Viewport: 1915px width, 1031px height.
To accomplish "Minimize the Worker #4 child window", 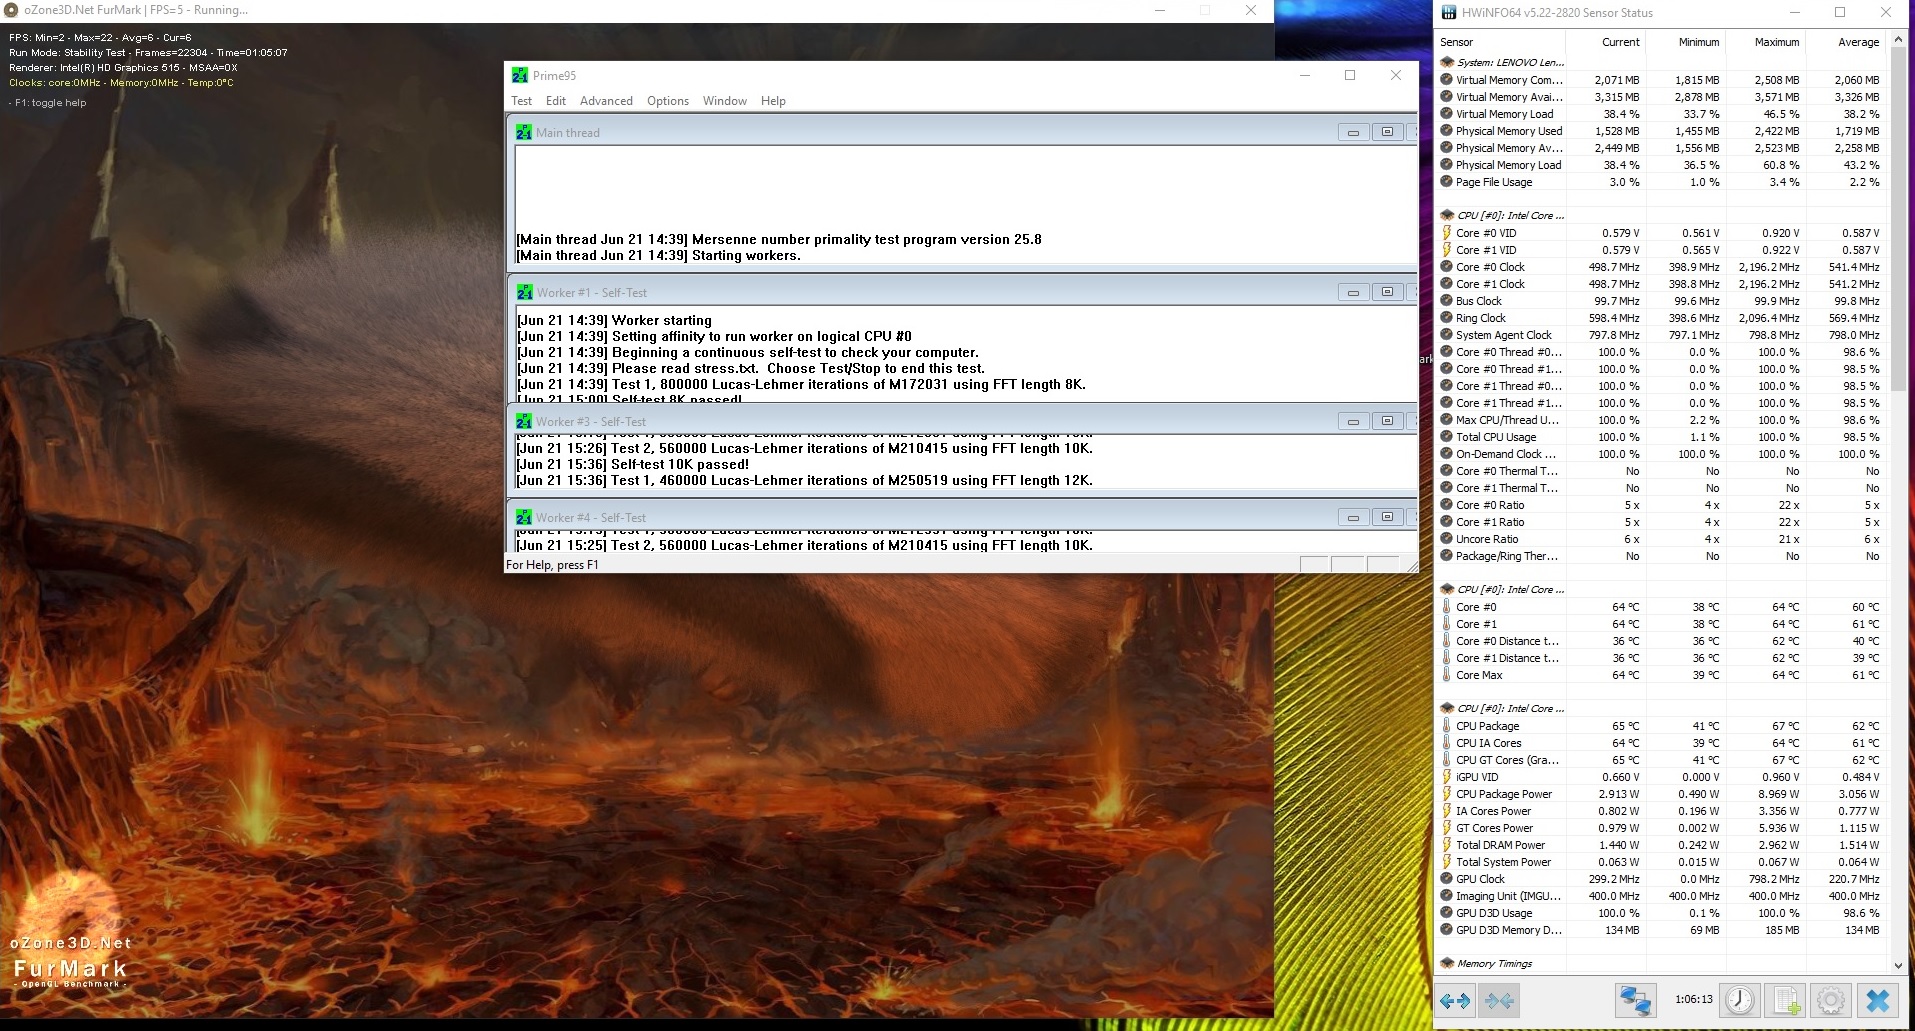I will (1353, 517).
